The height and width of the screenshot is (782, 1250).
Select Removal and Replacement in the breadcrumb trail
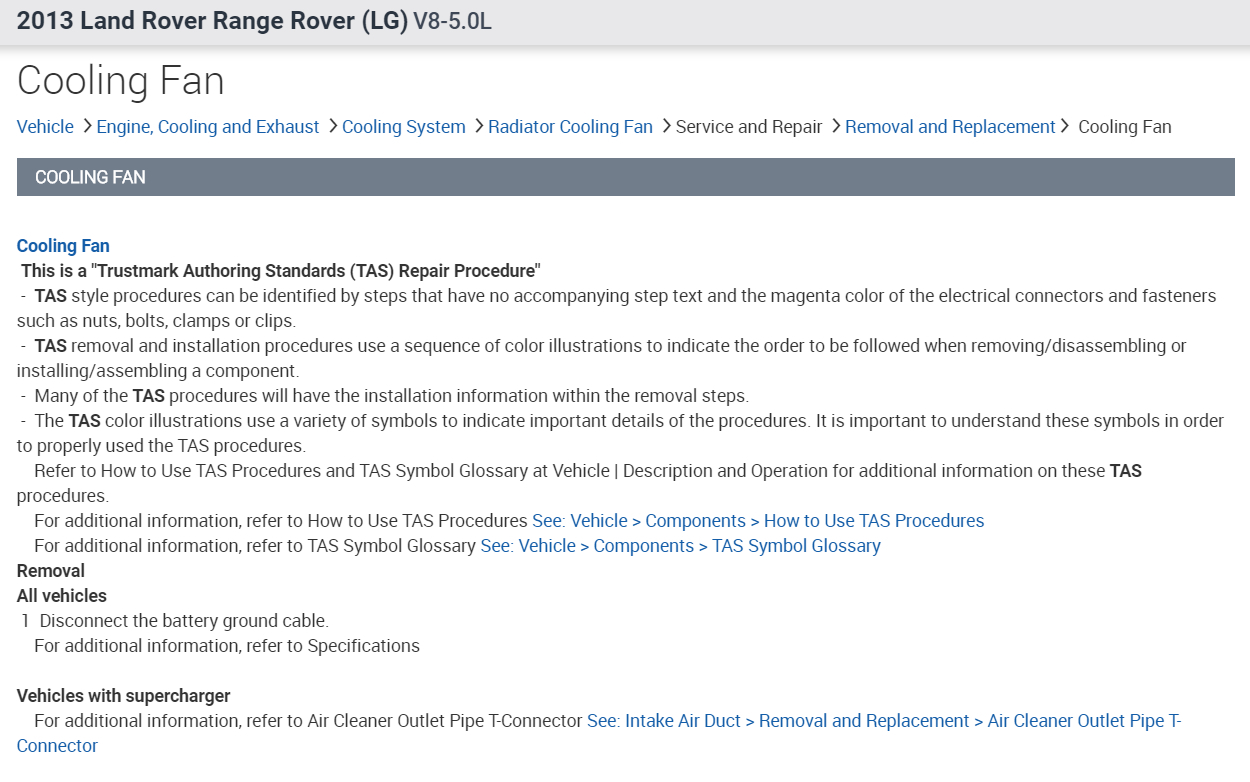pos(950,127)
